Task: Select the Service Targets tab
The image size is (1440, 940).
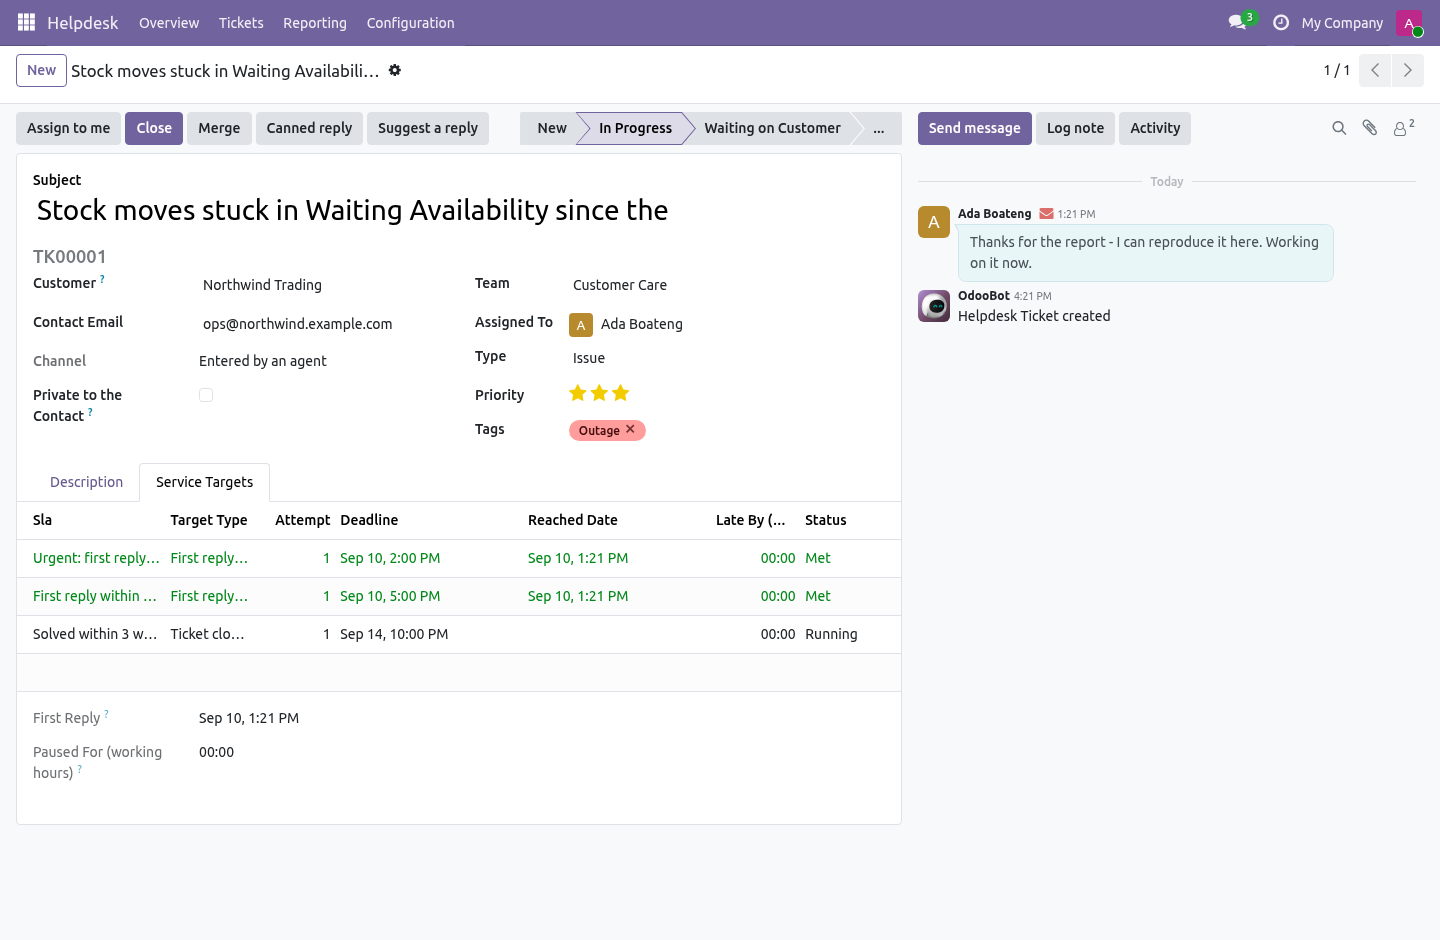Action: (x=205, y=482)
